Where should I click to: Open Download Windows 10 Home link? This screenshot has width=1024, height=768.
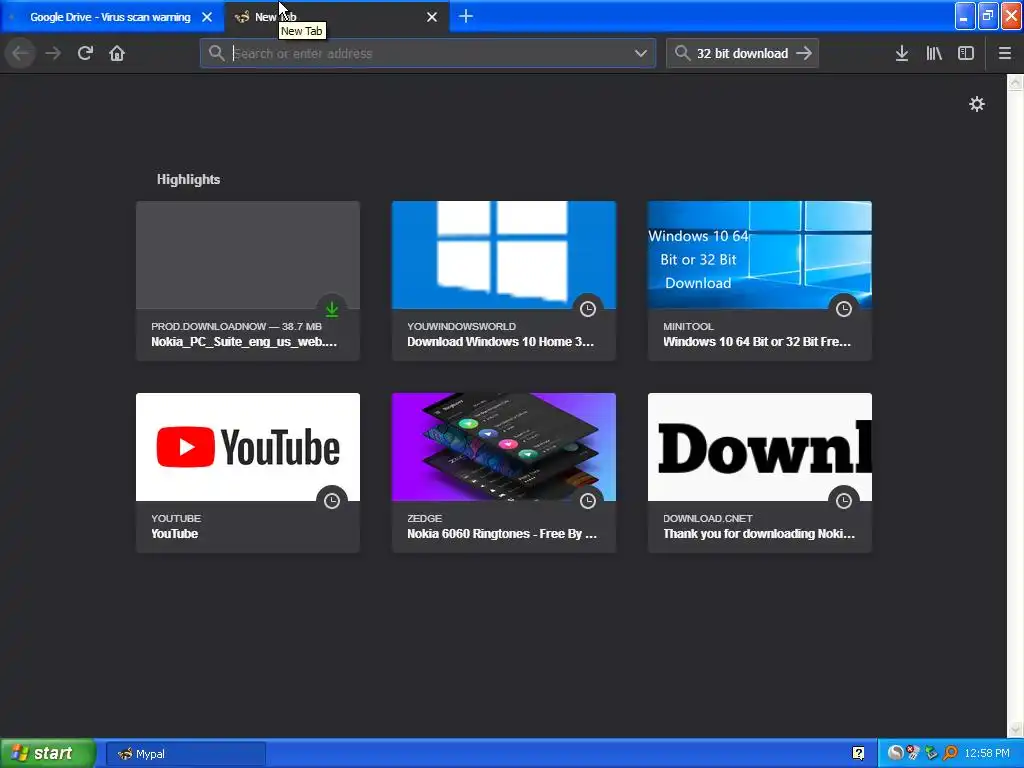500,342
